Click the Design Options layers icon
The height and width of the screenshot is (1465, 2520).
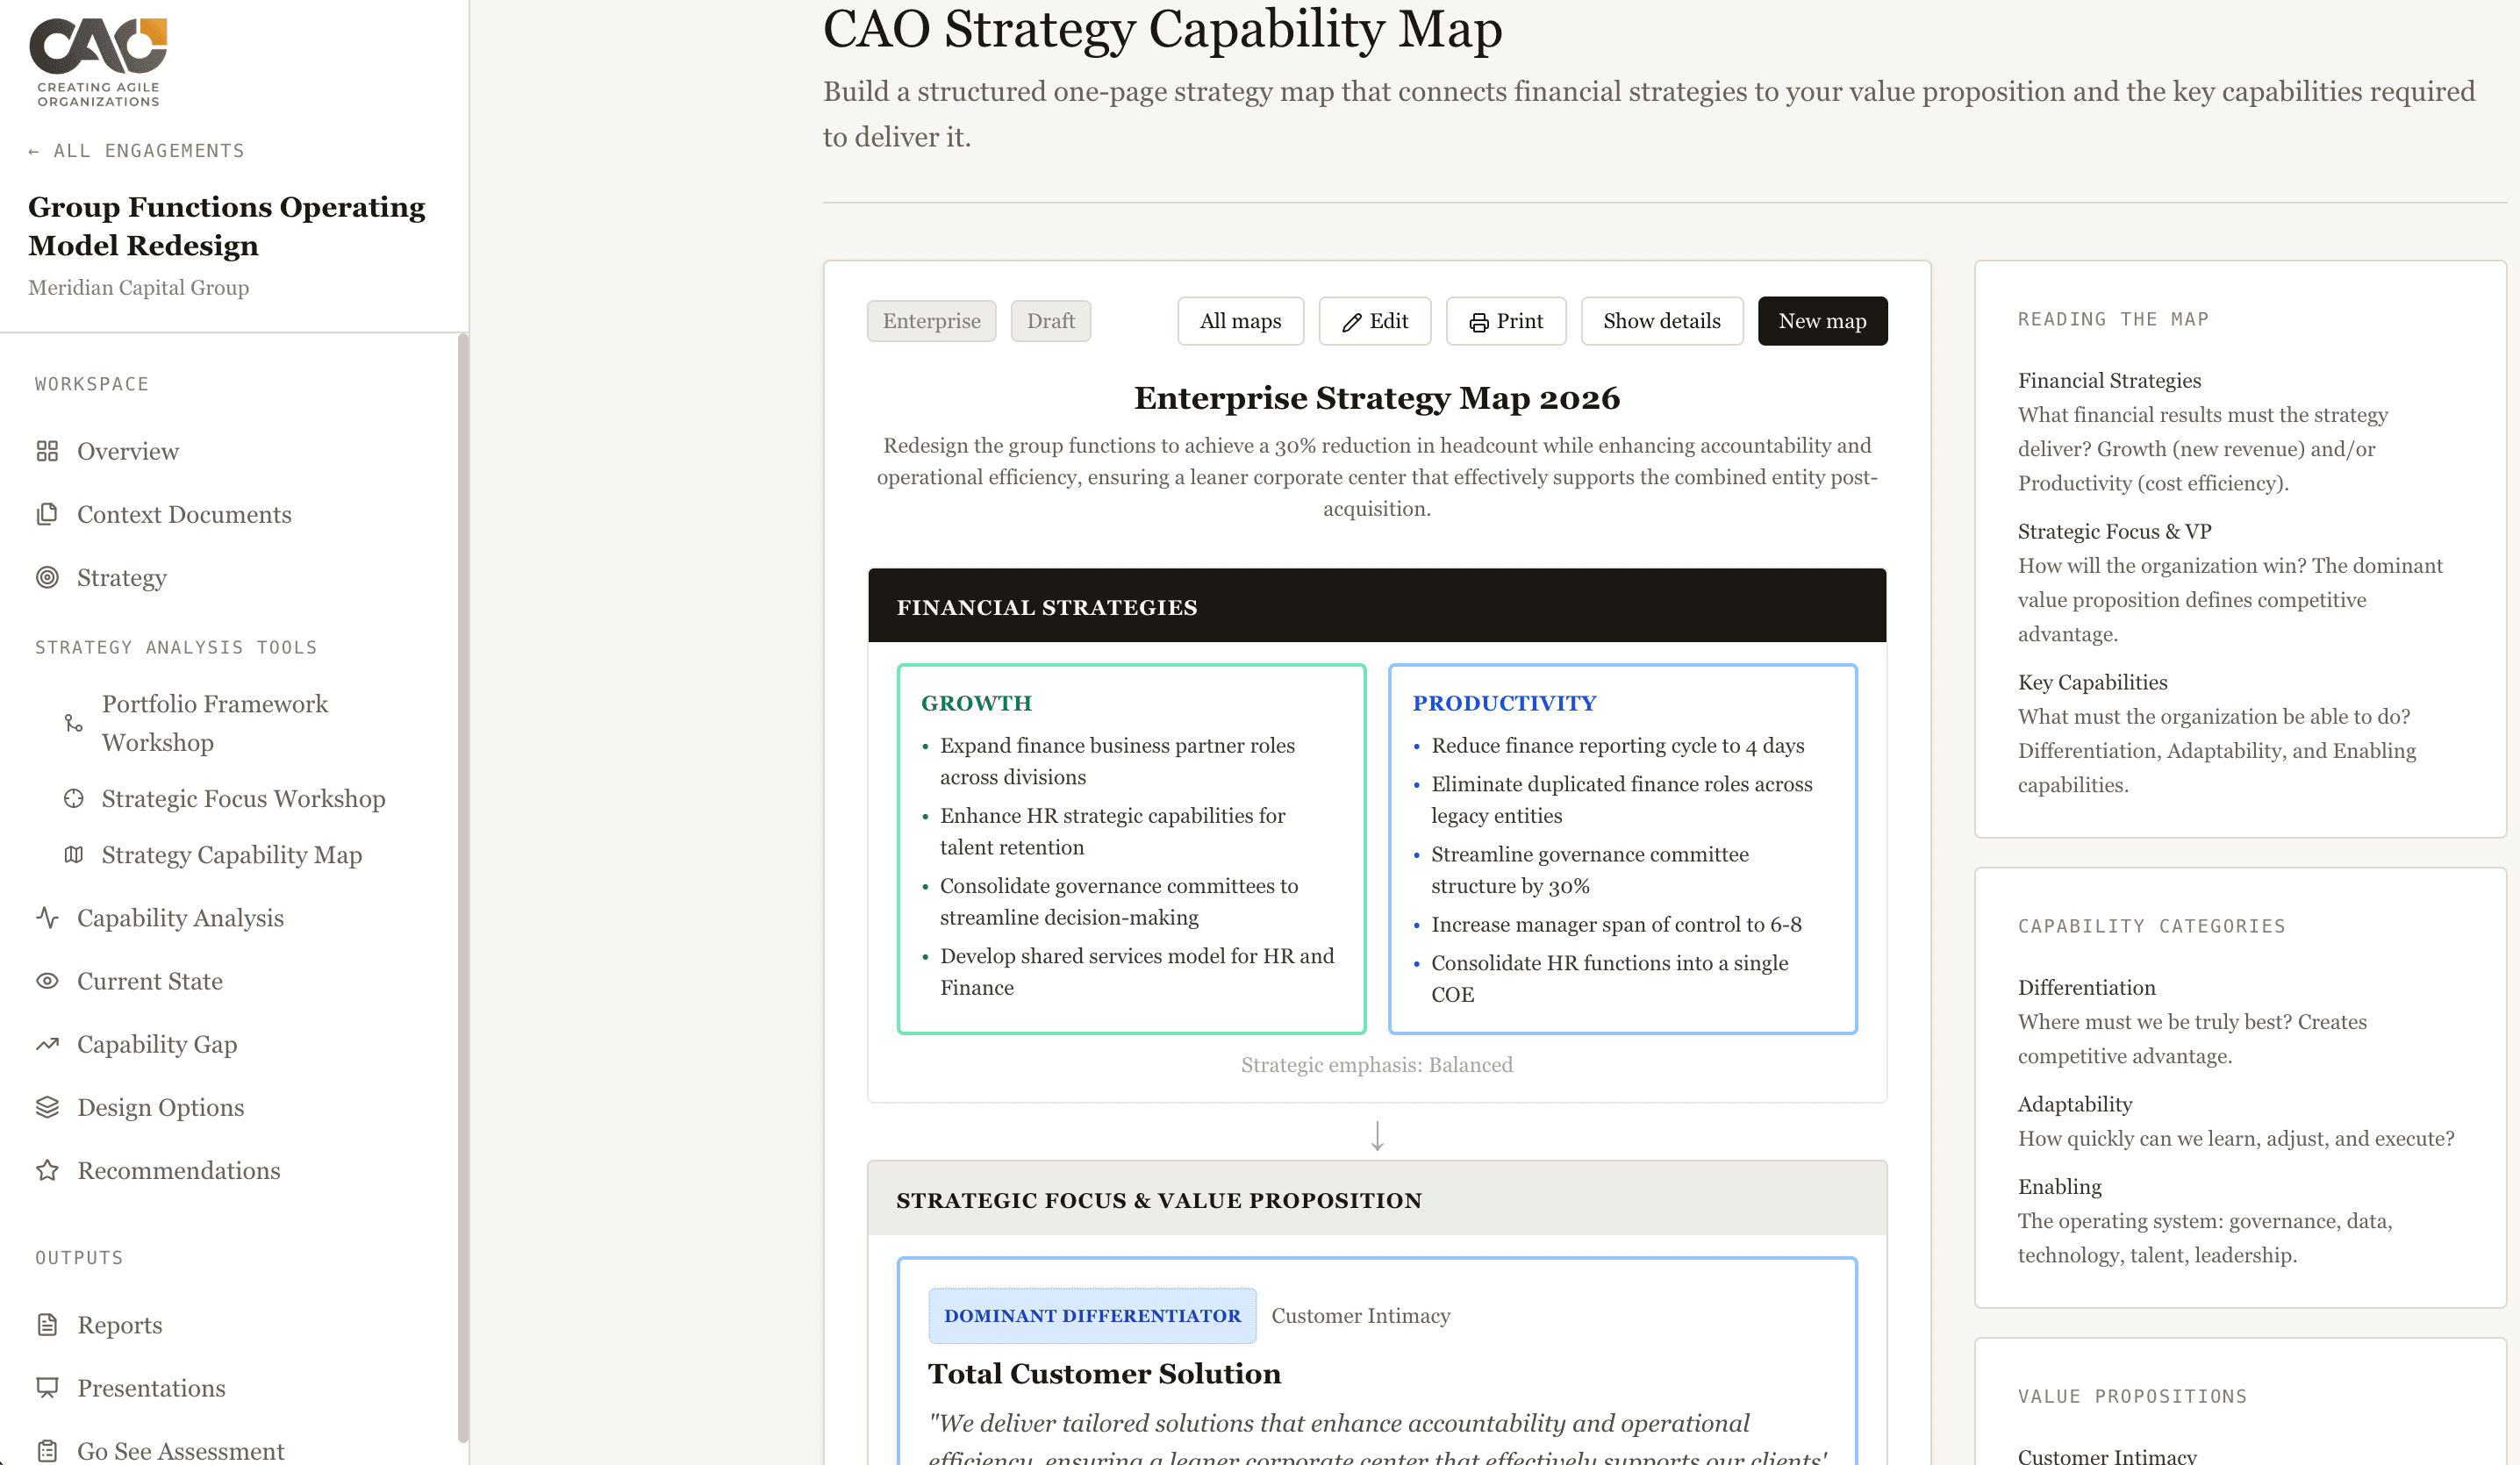pos(47,1107)
